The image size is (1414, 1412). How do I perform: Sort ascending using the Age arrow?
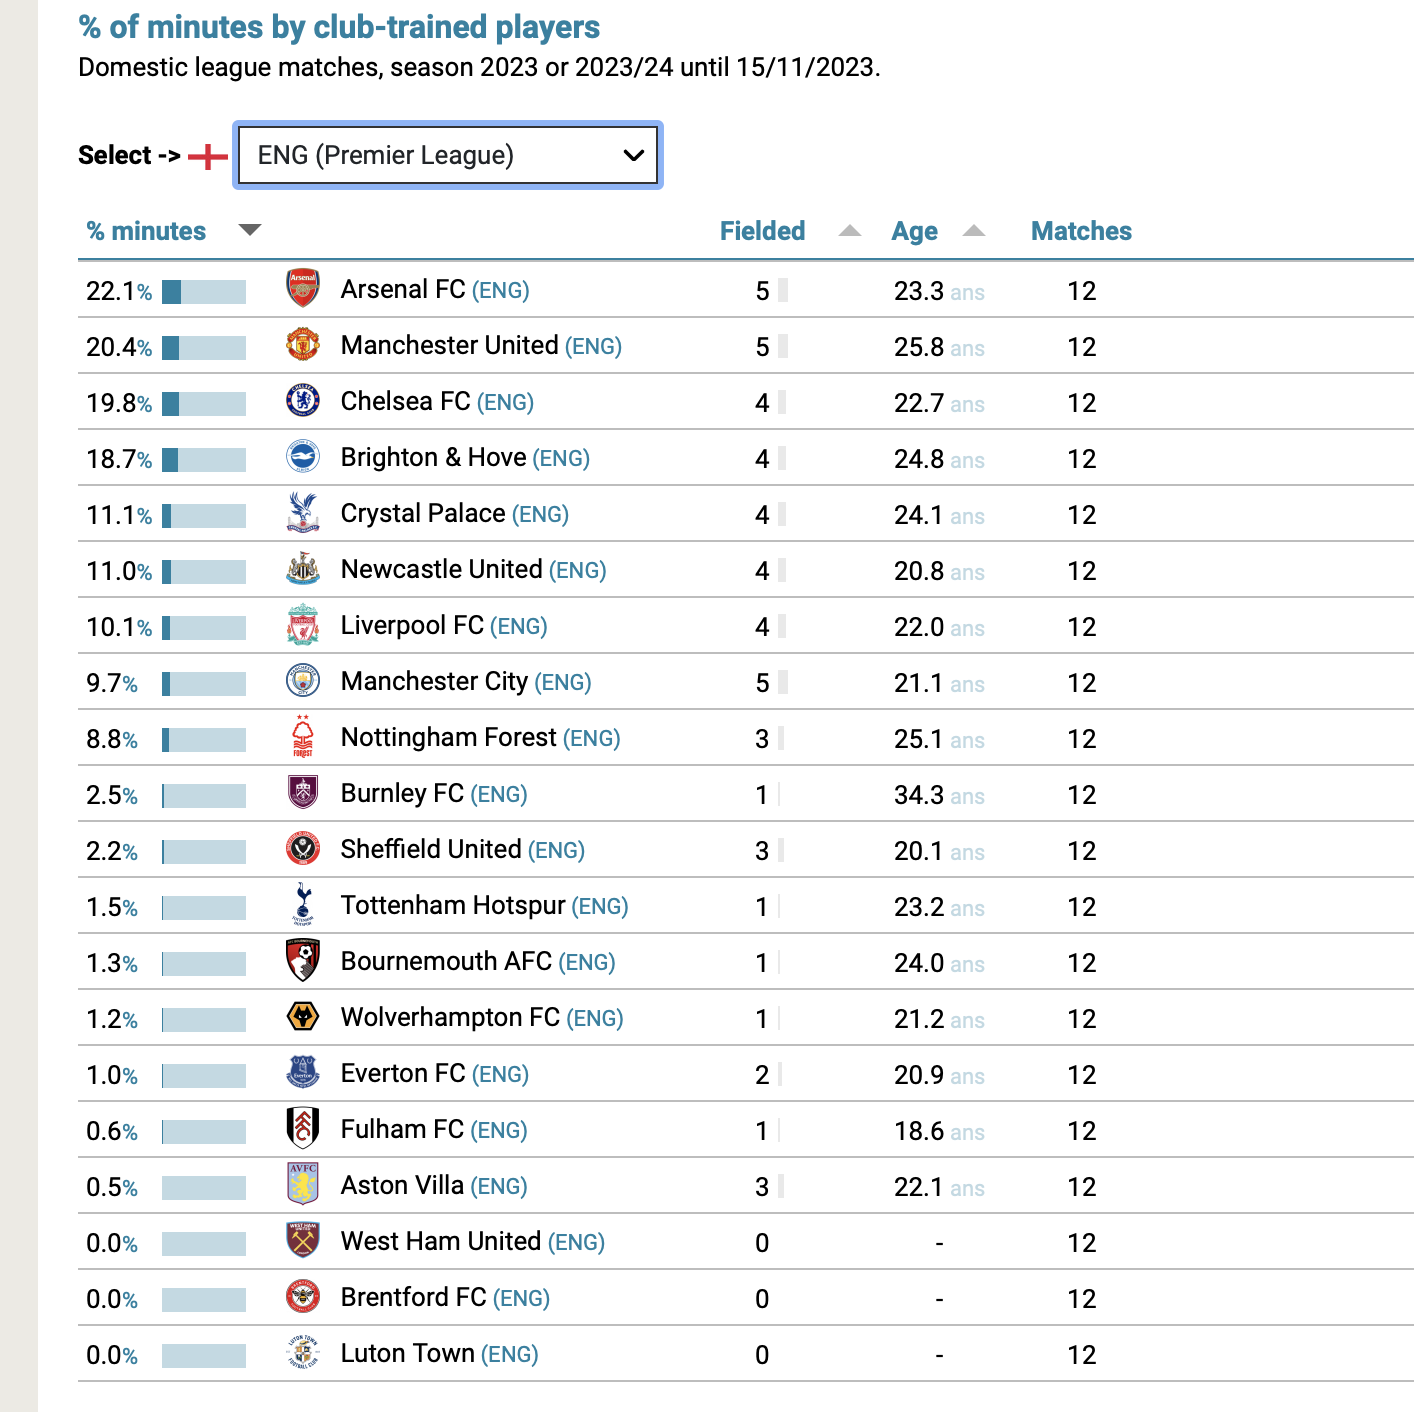click(974, 230)
